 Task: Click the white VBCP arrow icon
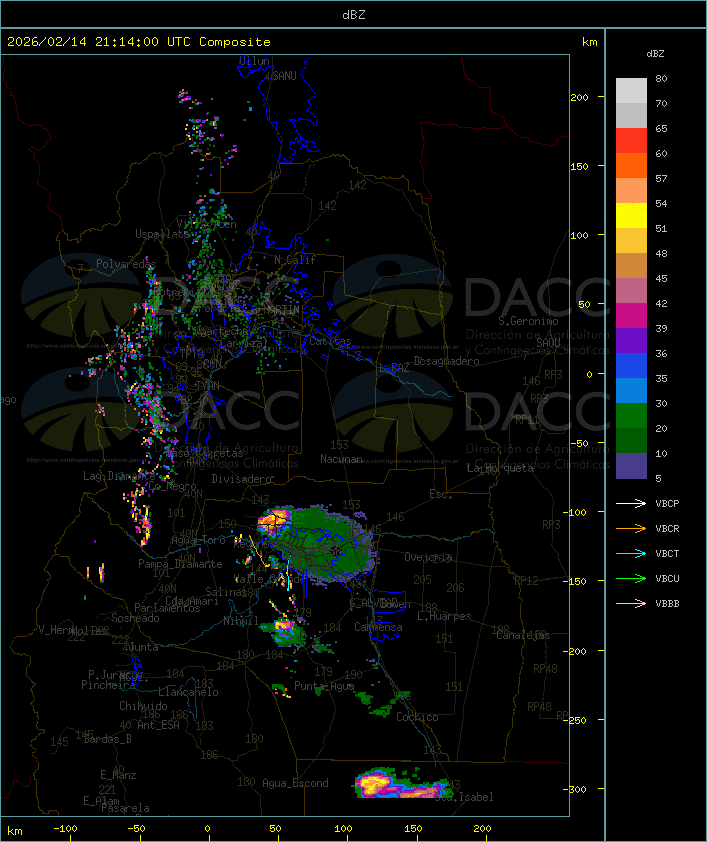coord(631,504)
